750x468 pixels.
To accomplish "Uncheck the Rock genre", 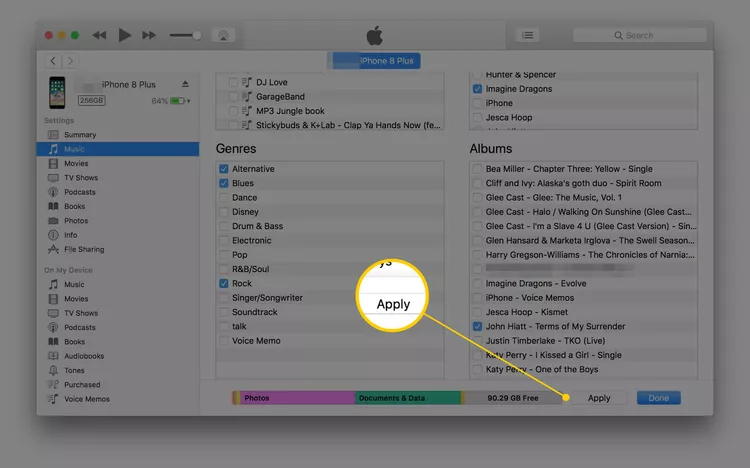I will click(223, 284).
